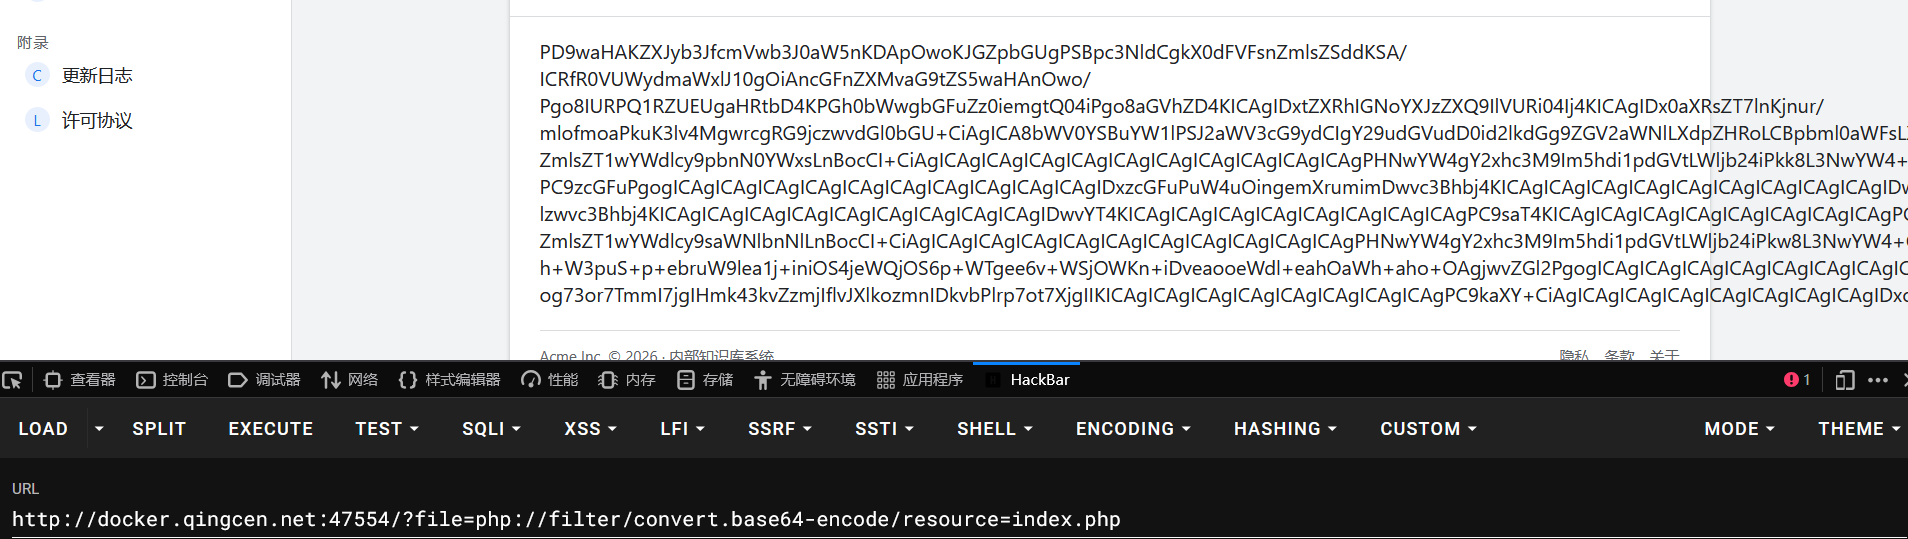Click the C badge icon beside 更新日志
The width and height of the screenshot is (1908, 539).
tap(37, 76)
